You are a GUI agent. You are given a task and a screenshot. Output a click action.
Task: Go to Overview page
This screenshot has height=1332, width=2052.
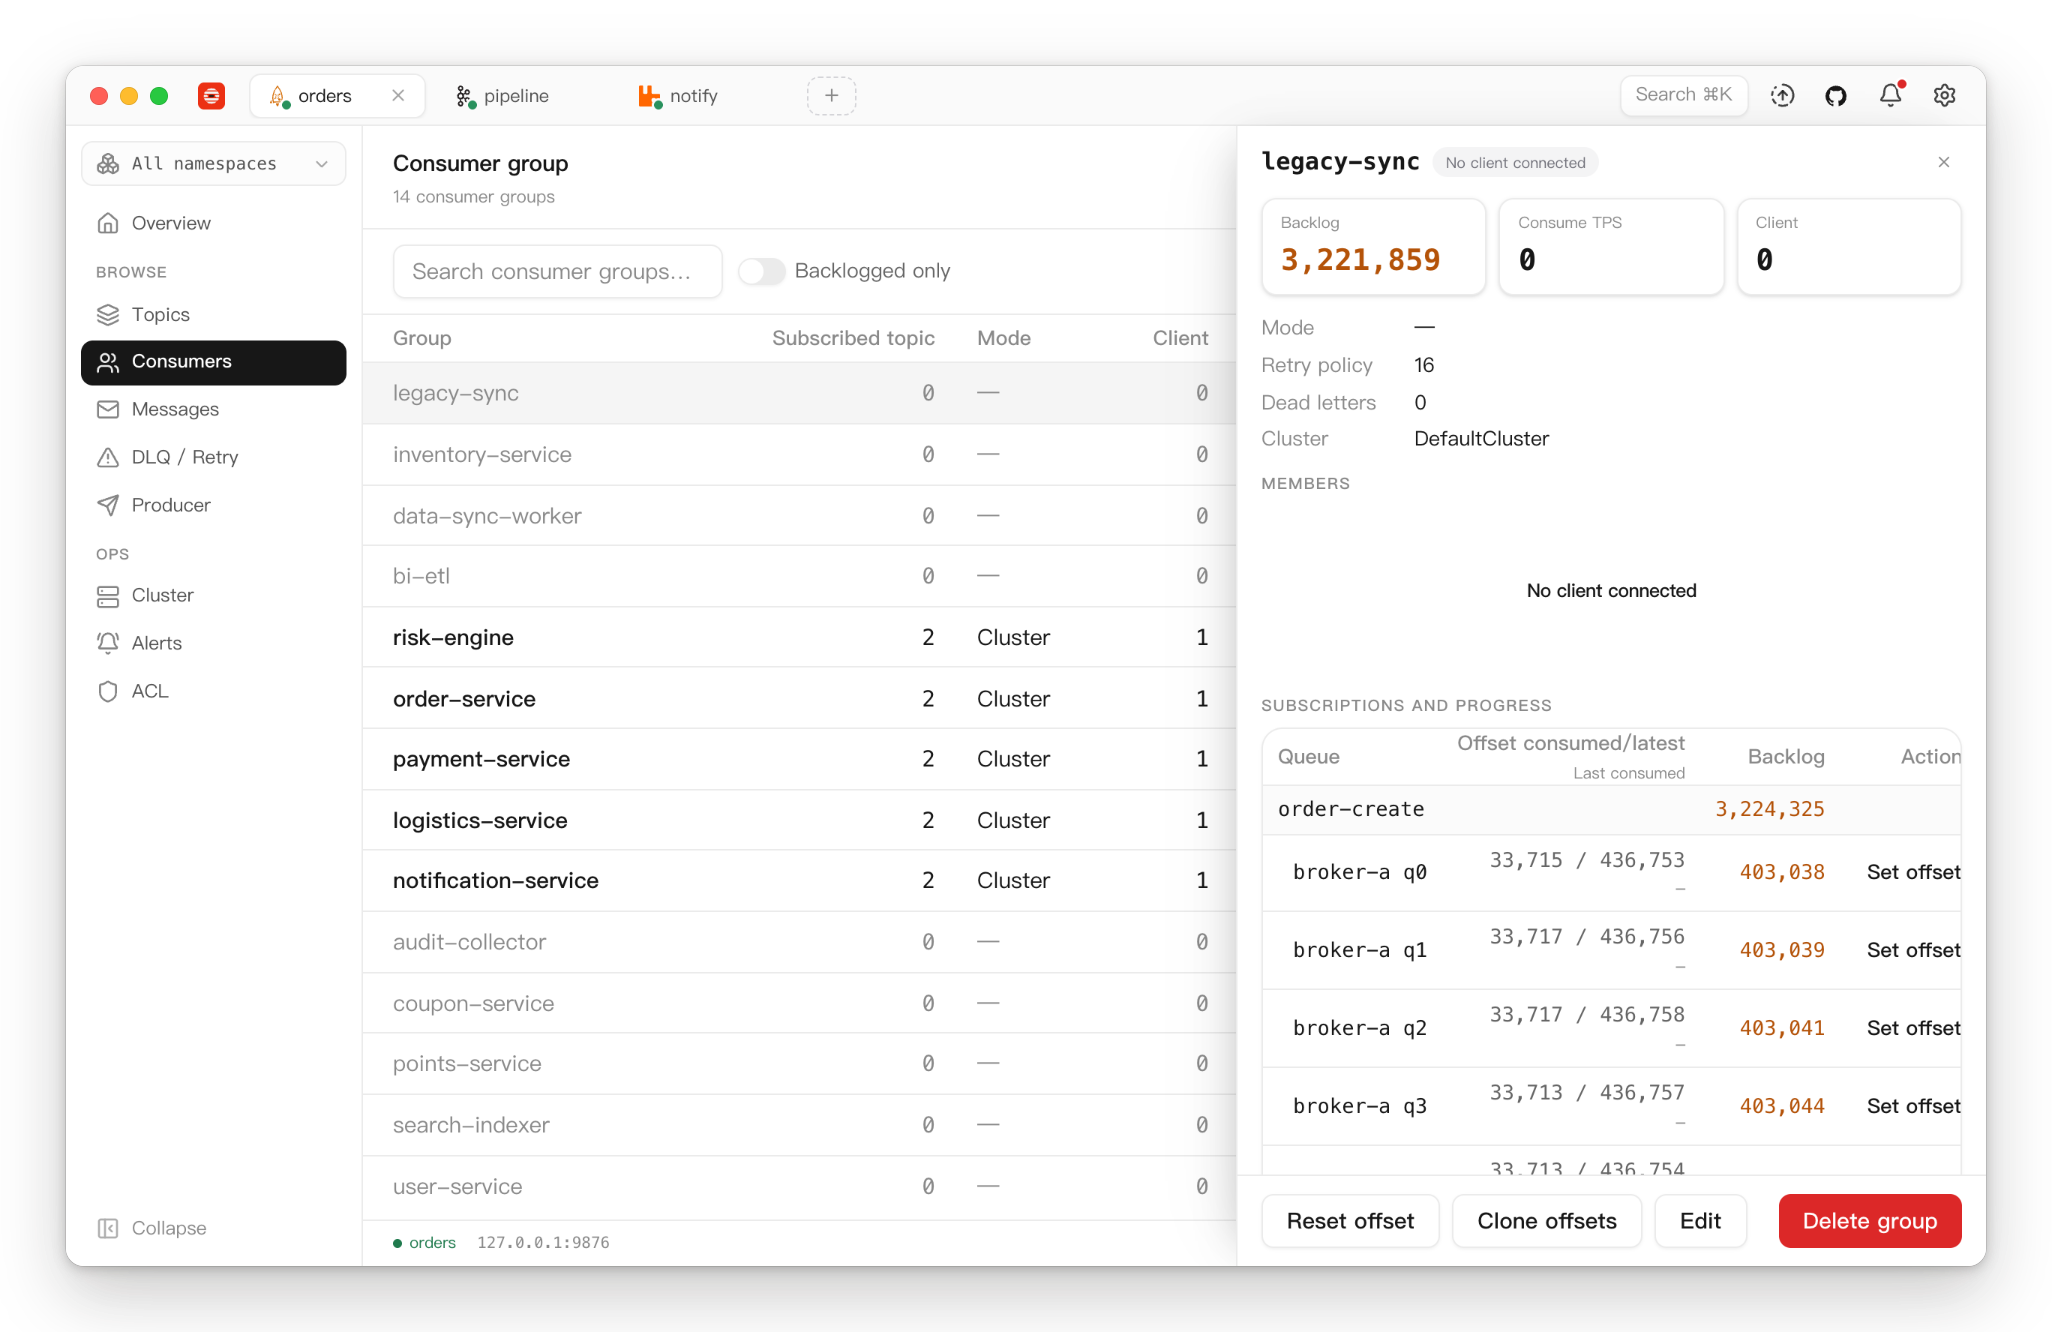click(x=213, y=223)
